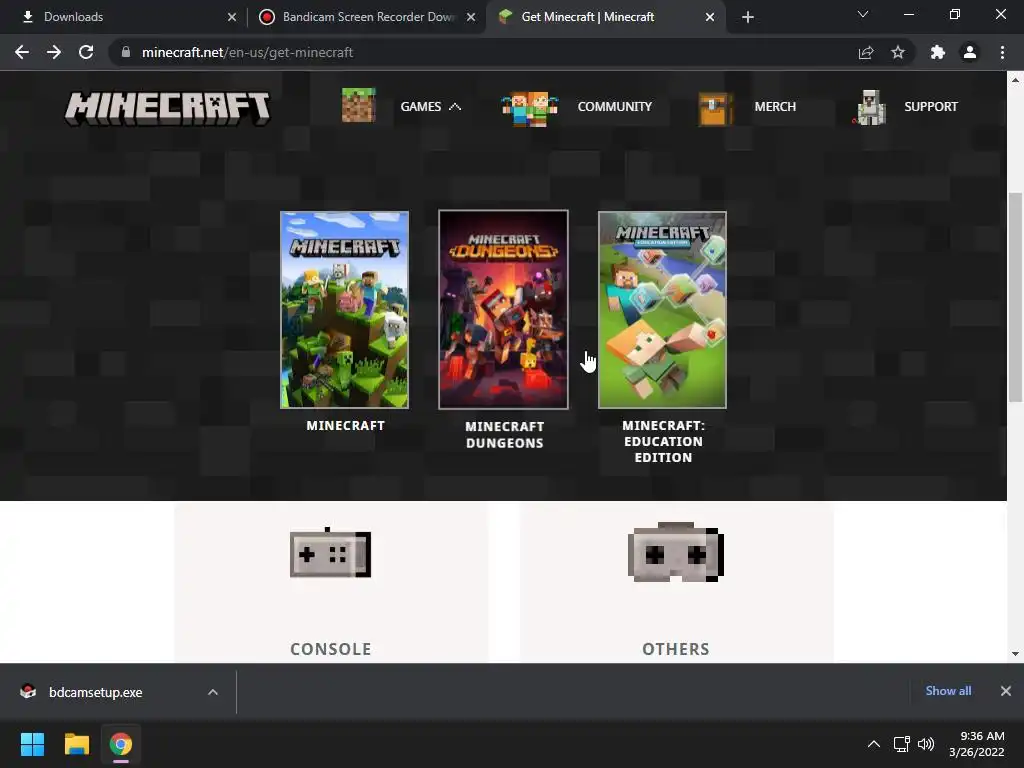Choose the CONSOLE platform label

tap(330, 649)
